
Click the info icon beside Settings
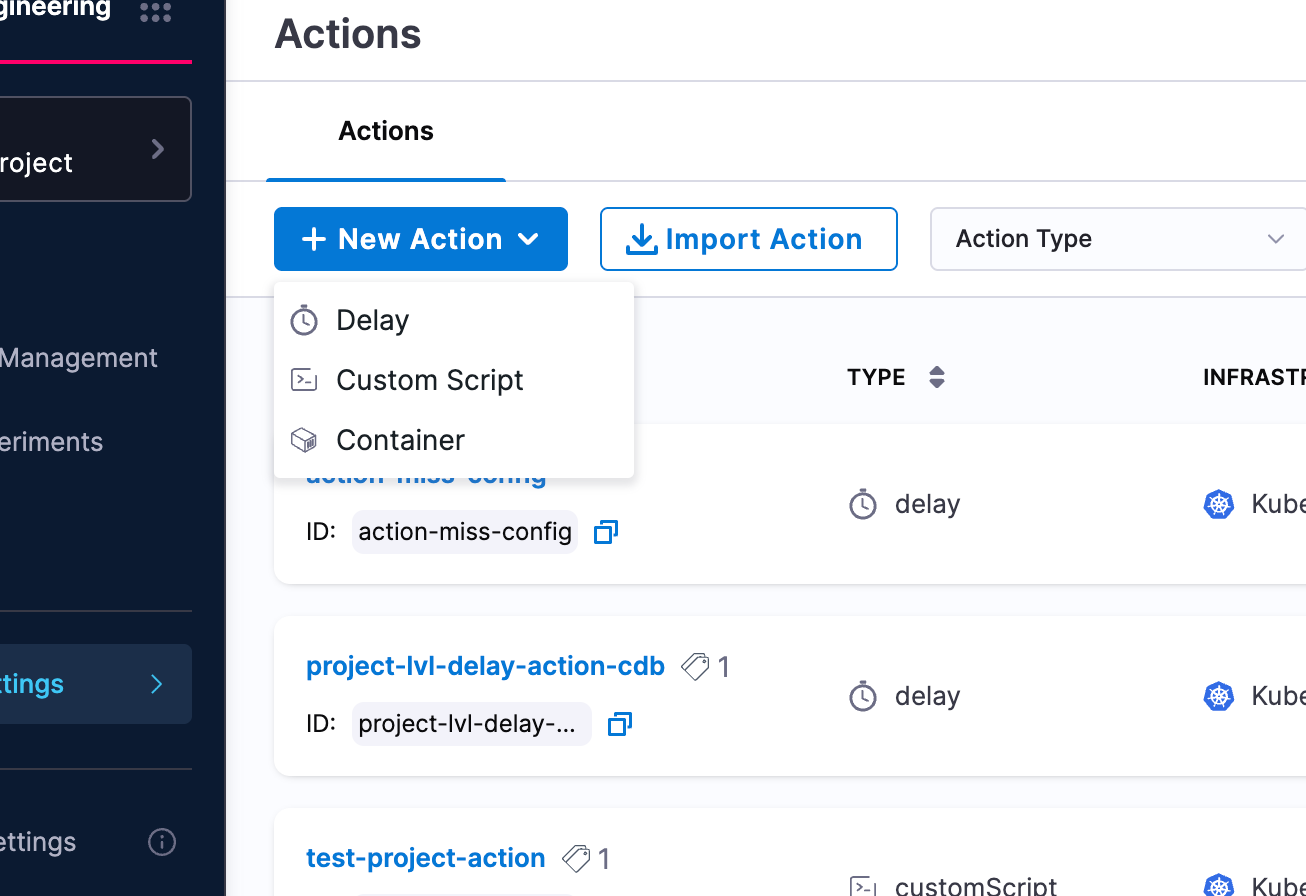pyautogui.click(x=161, y=842)
